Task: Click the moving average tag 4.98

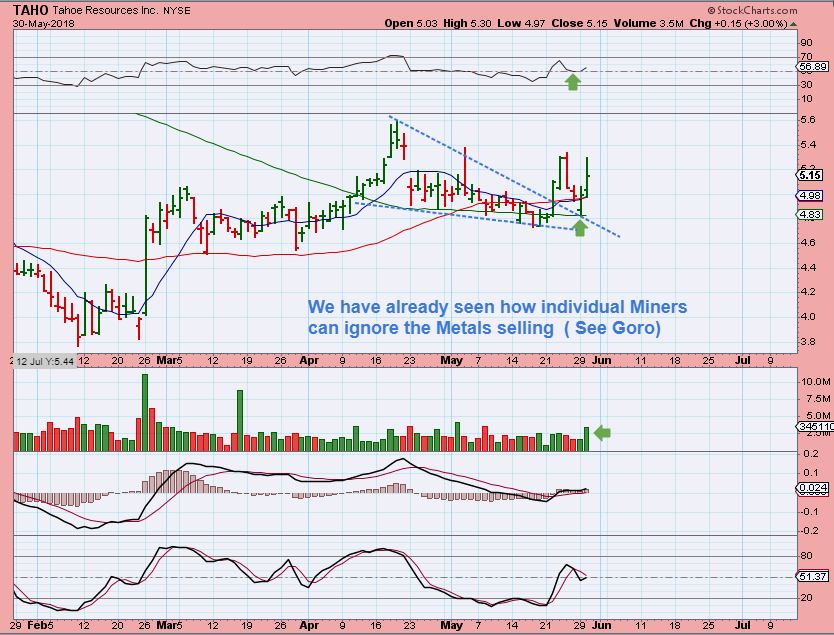Action: pyautogui.click(x=810, y=196)
